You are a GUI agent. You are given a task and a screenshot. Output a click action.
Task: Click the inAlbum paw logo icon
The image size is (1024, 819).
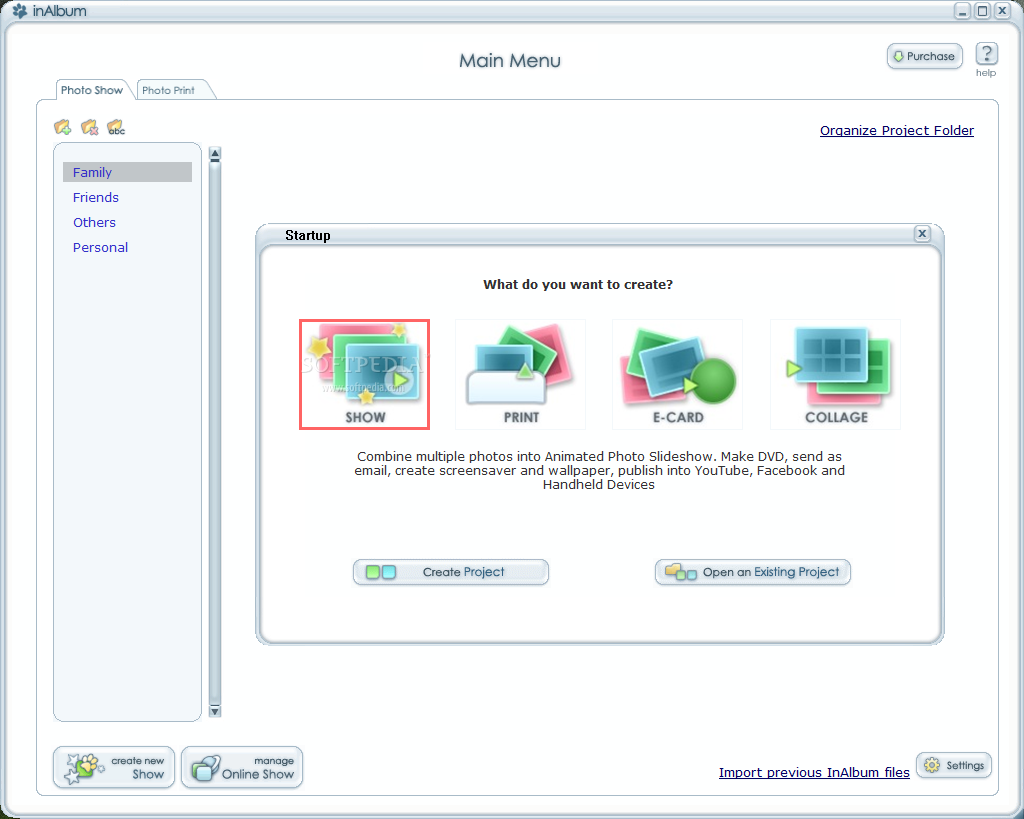point(20,11)
